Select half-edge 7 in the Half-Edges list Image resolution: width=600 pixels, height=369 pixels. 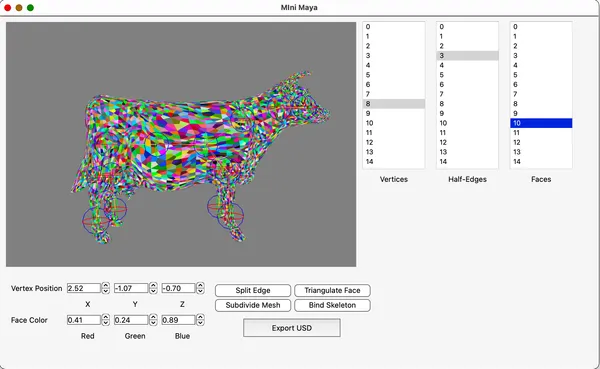pyautogui.click(x=467, y=94)
